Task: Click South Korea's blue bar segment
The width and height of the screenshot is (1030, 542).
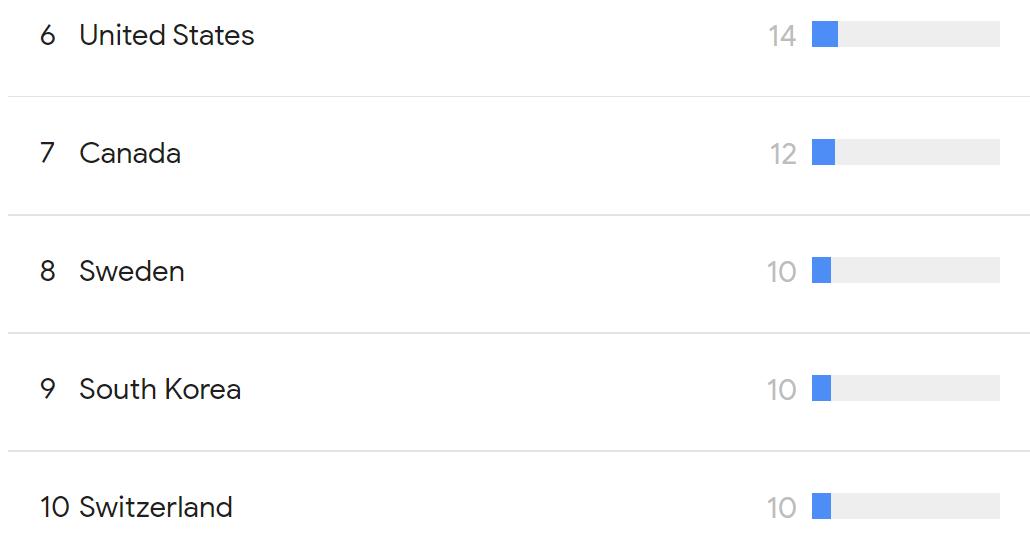Action: [x=822, y=388]
